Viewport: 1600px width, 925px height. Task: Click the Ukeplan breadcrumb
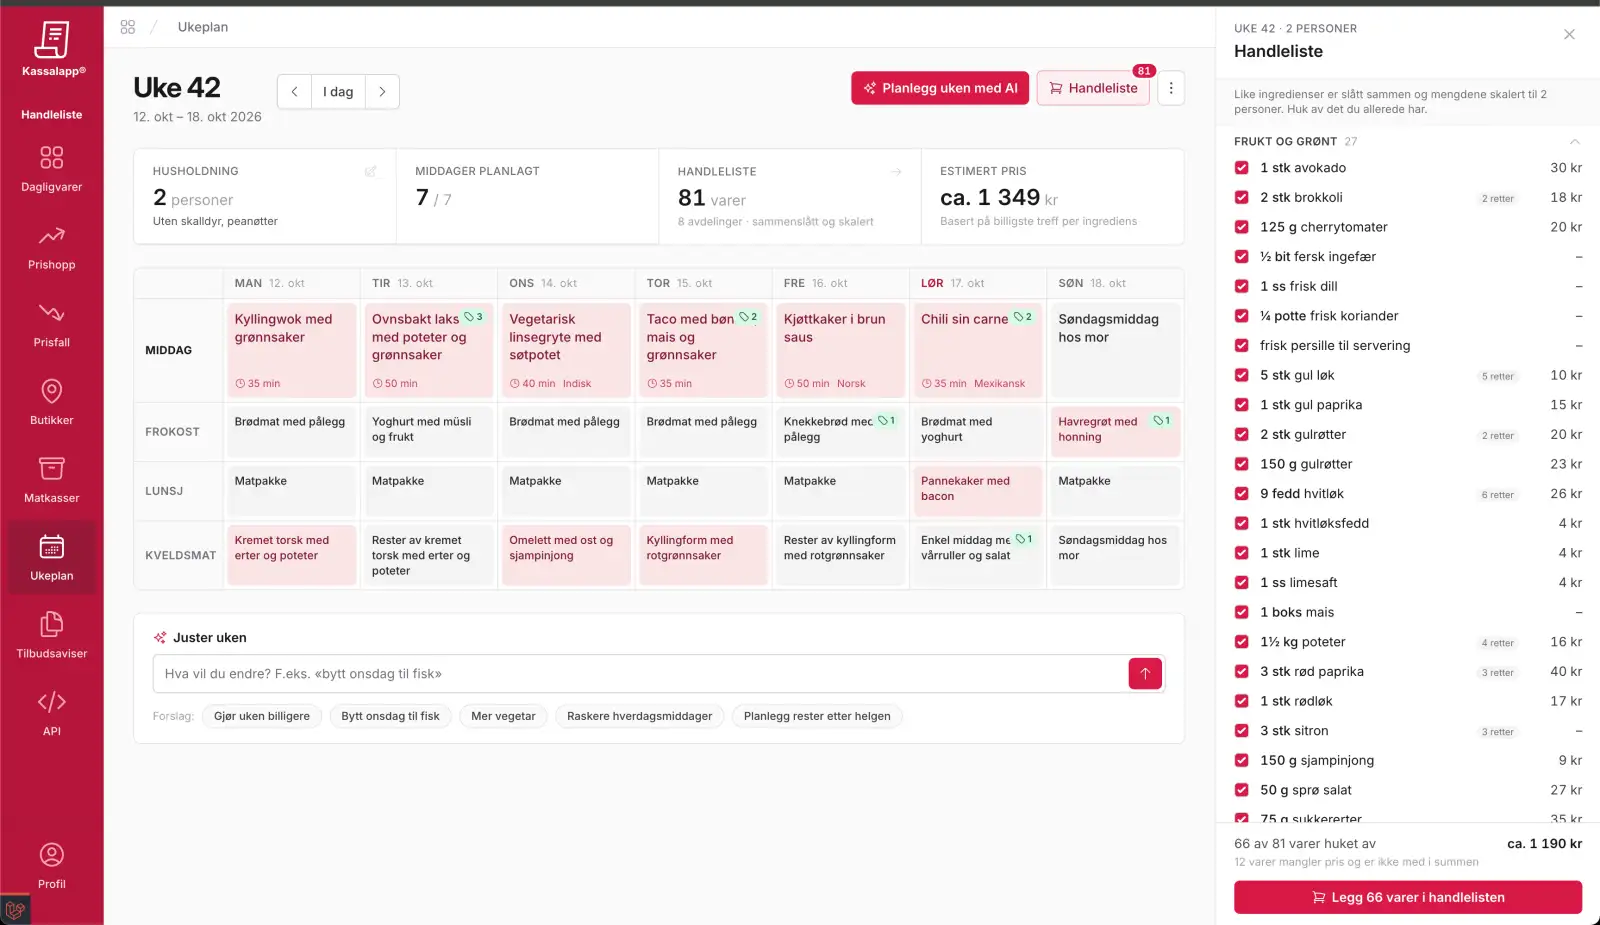click(x=203, y=27)
